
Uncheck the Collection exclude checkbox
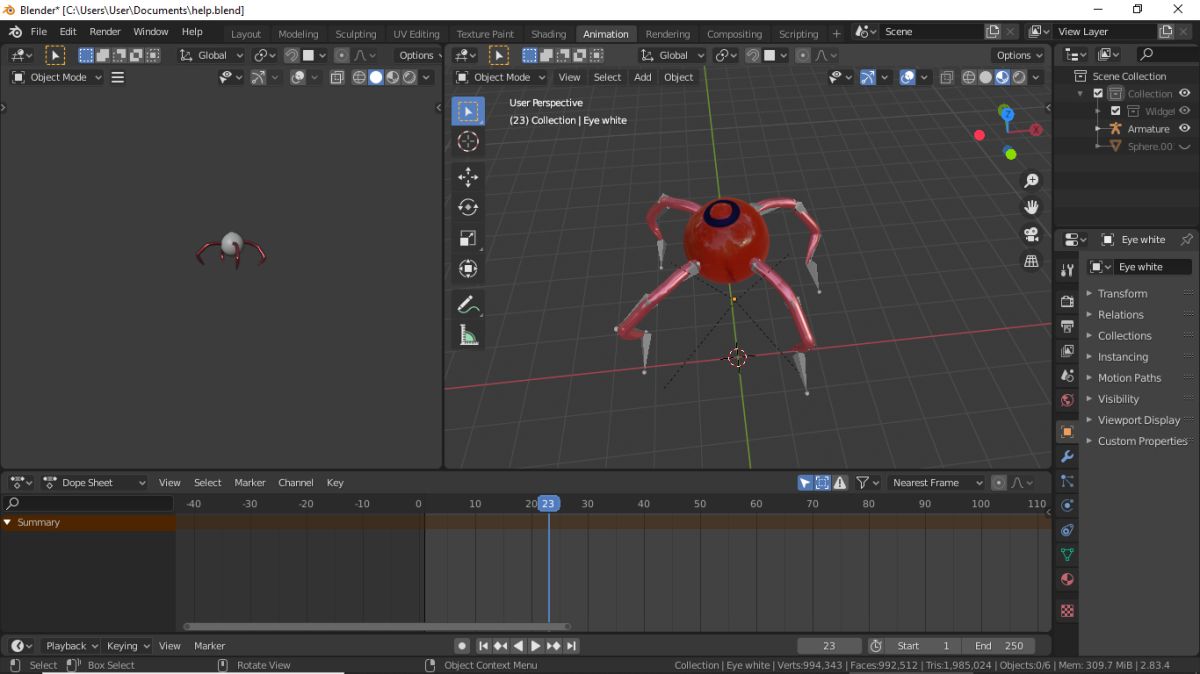tap(1098, 94)
